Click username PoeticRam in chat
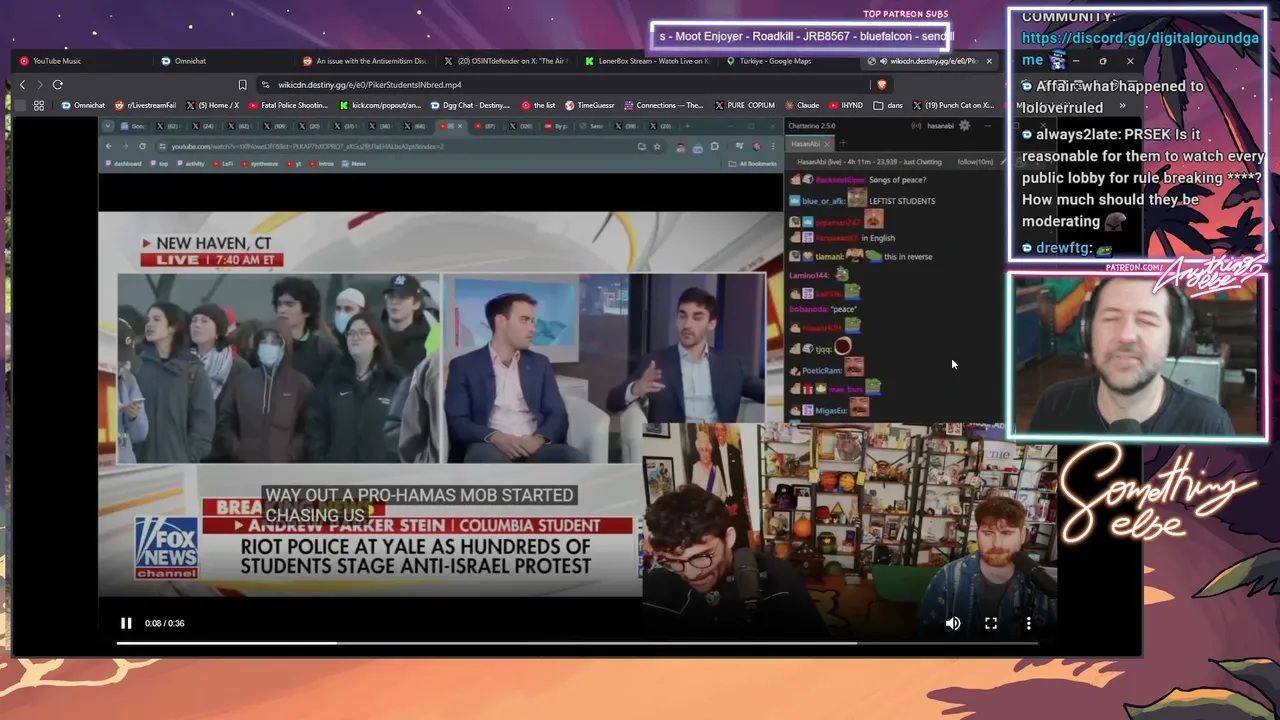The image size is (1280, 720). [x=822, y=371]
